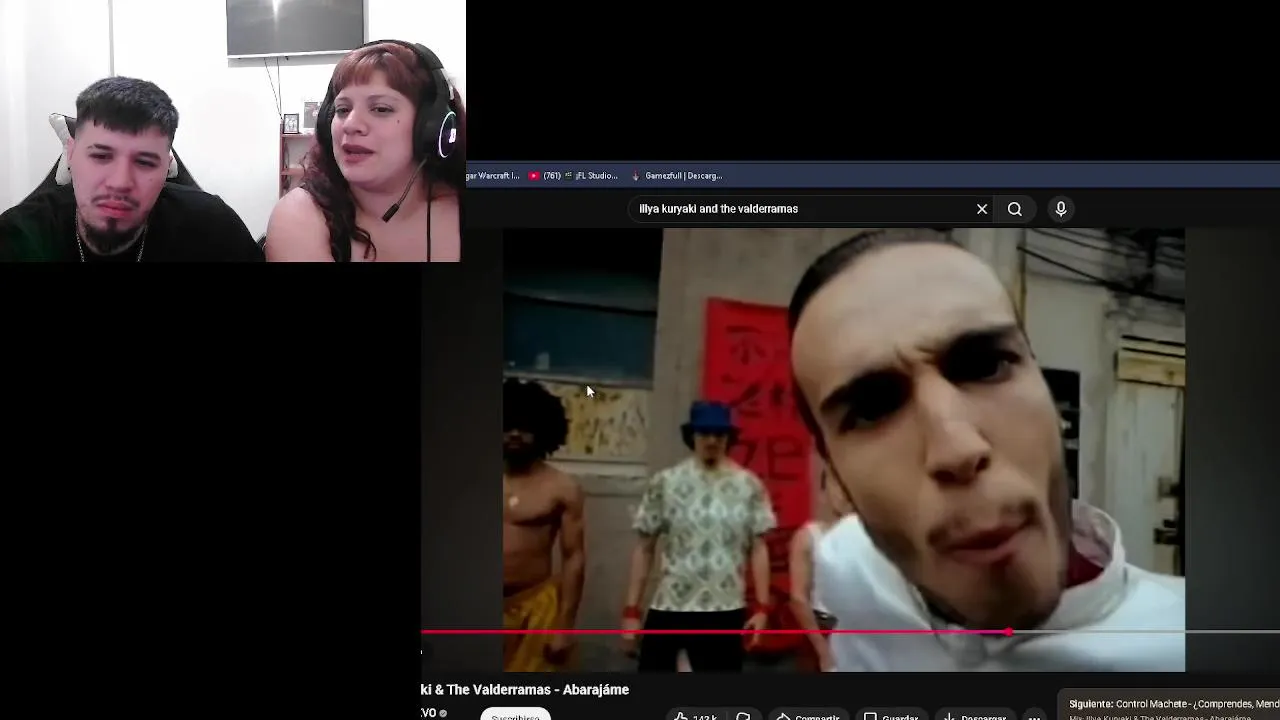Screen dimensions: 1280x720
Task: Click the red video progress scrubber handle
Action: click(x=1008, y=632)
